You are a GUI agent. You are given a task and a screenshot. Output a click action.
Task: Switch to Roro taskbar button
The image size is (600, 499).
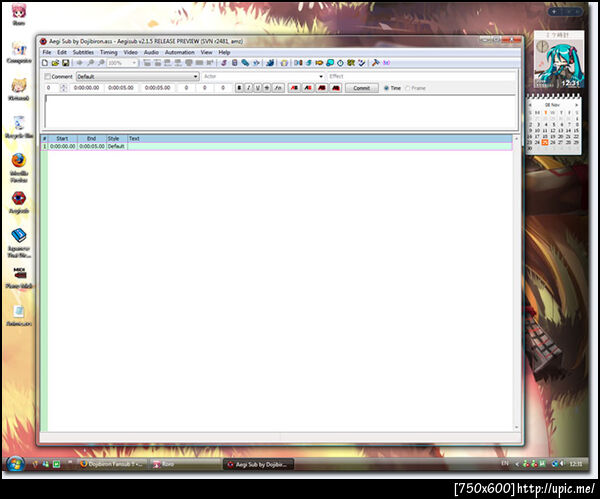pos(185,464)
